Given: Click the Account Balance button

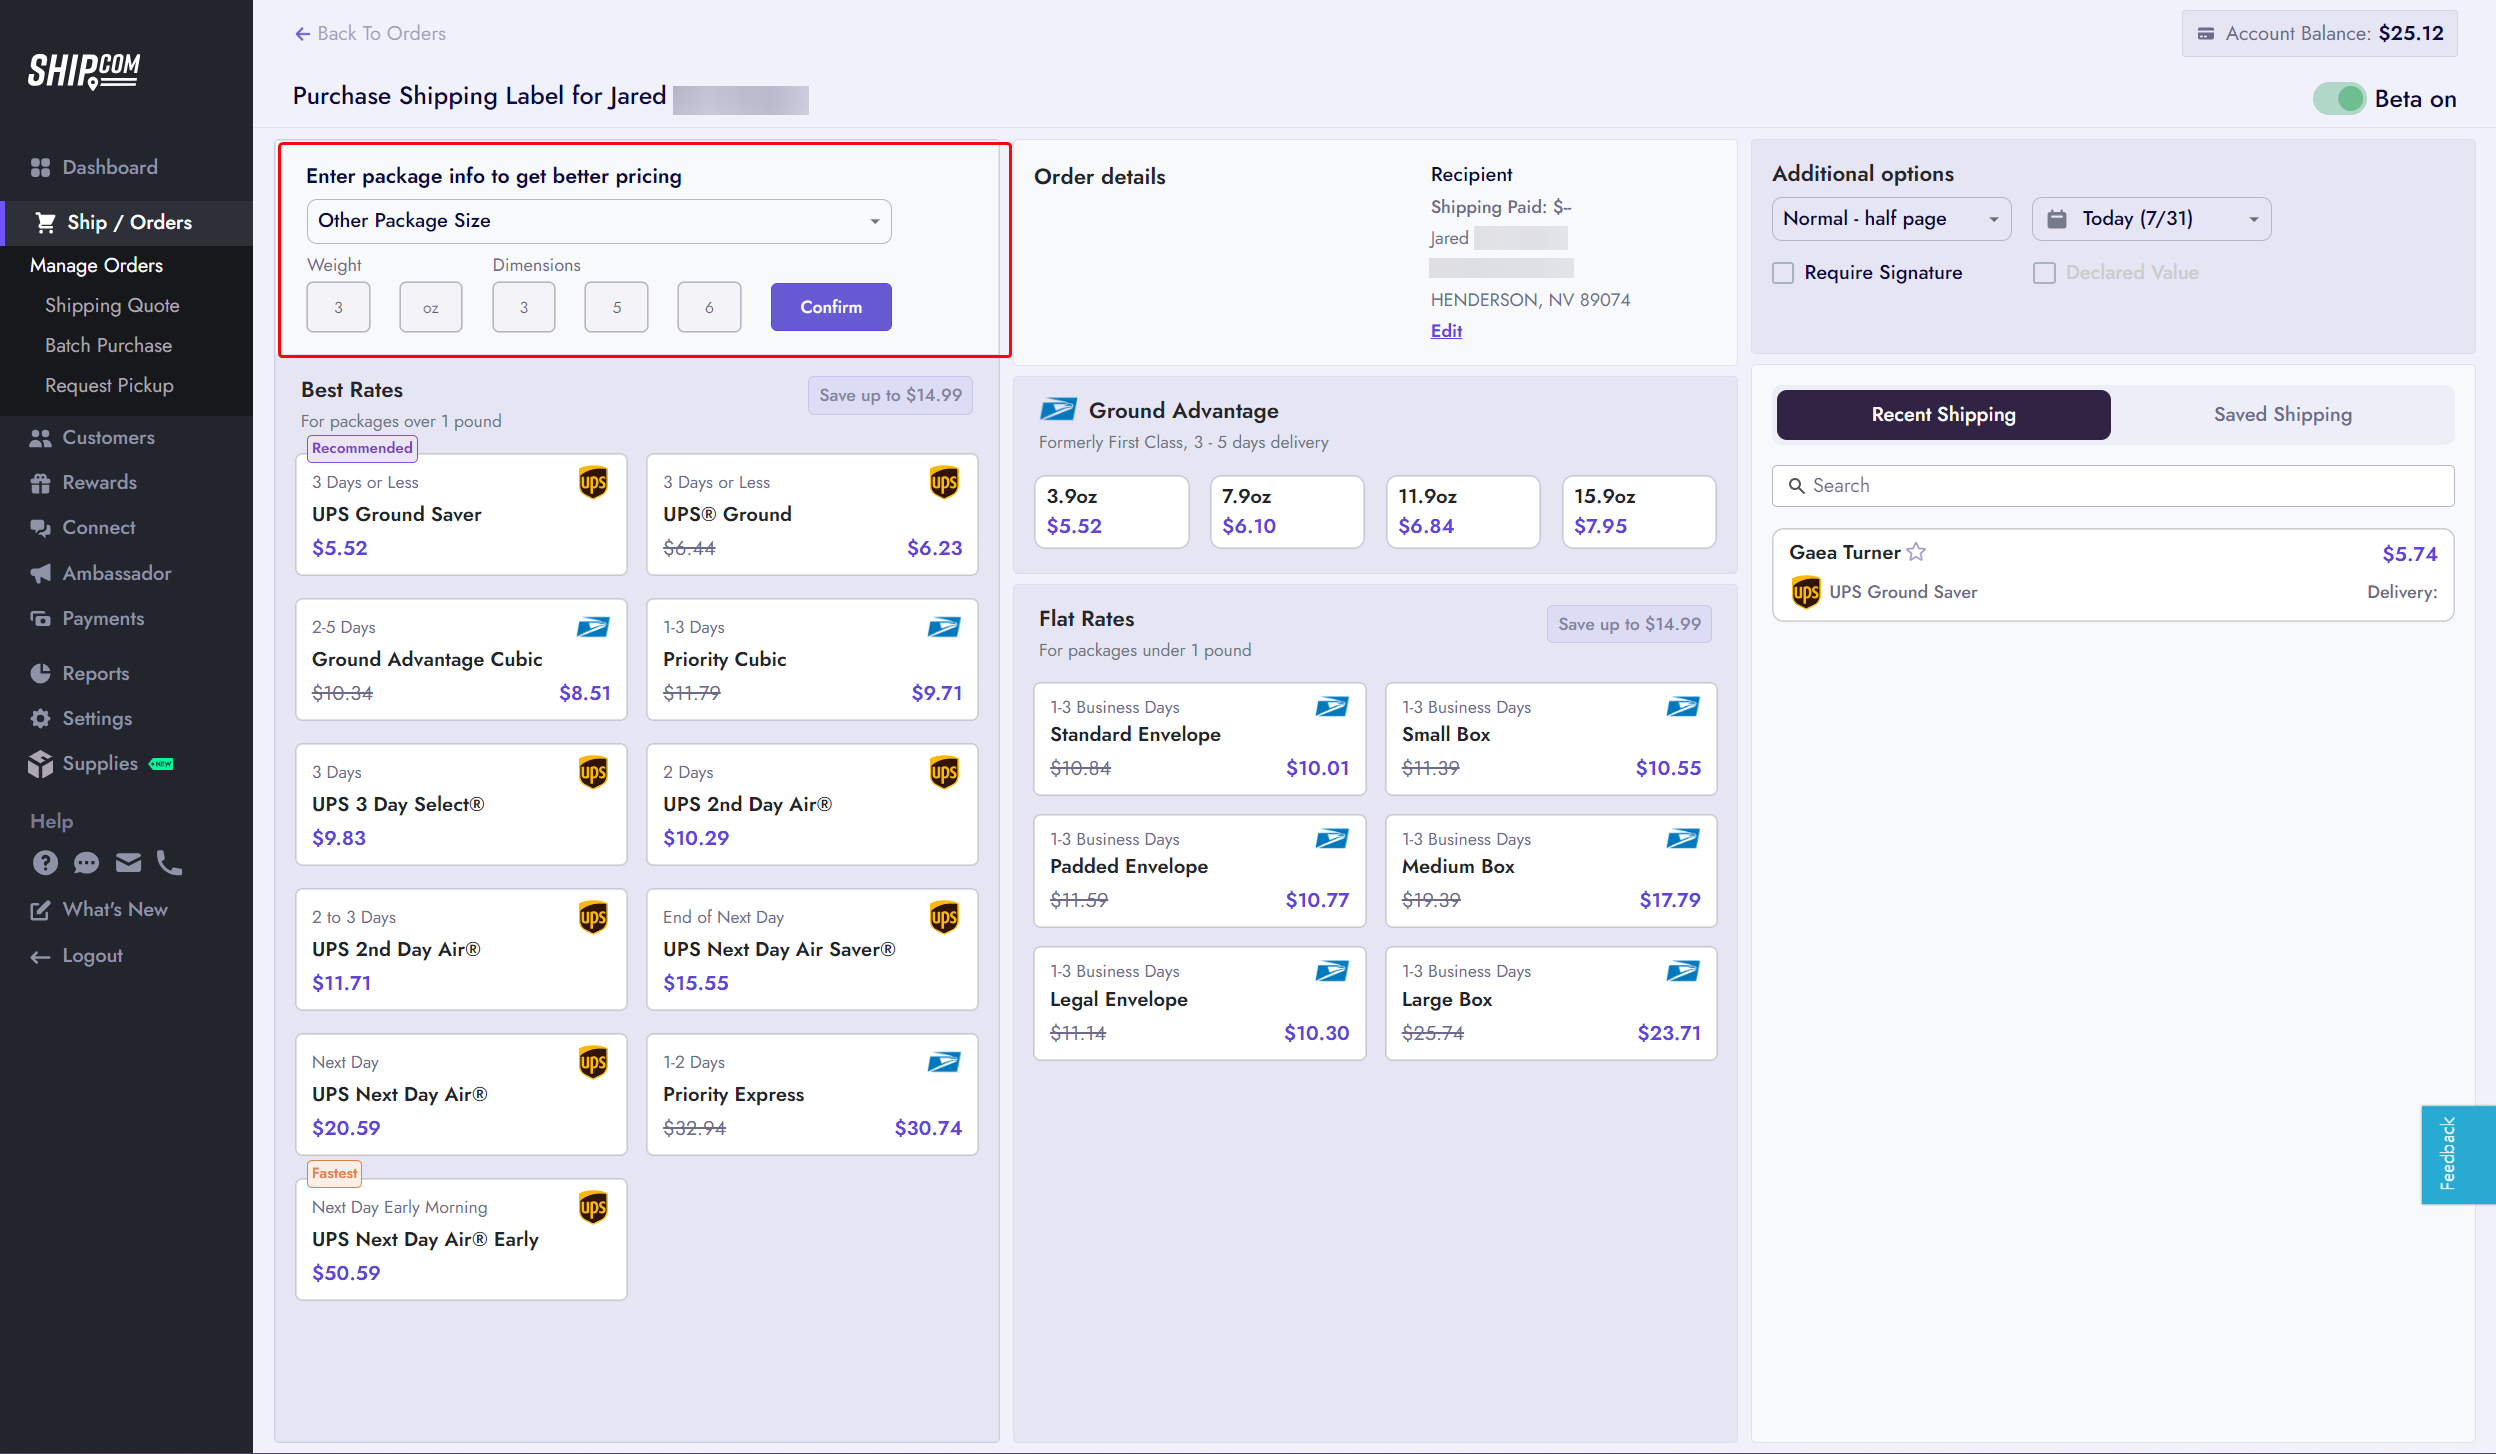Looking at the screenshot, I should (x=2319, y=33).
